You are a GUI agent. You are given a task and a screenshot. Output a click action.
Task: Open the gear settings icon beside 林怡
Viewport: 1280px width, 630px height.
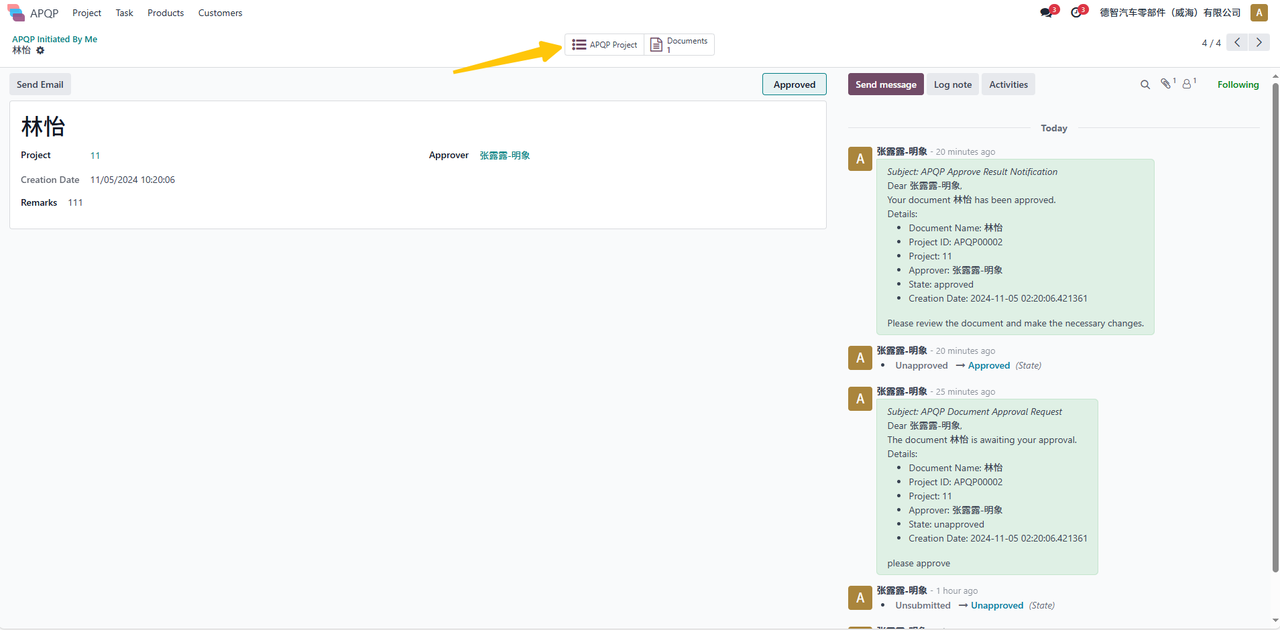41,50
